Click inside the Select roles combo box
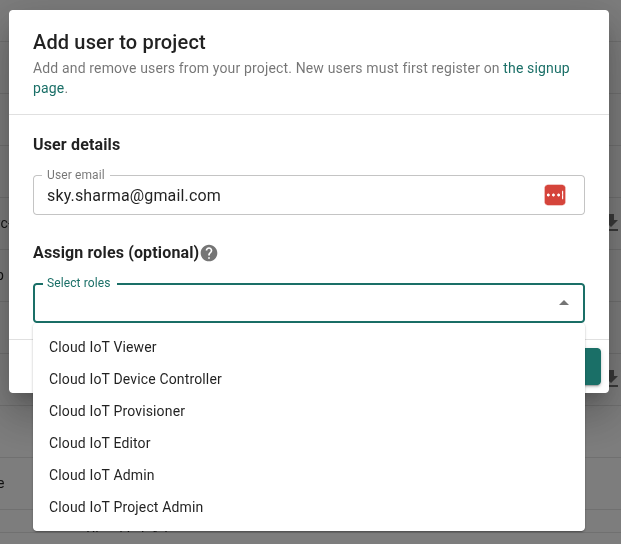The width and height of the screenshot is (621, 544). pyautogui.click(x=290, y=303)
